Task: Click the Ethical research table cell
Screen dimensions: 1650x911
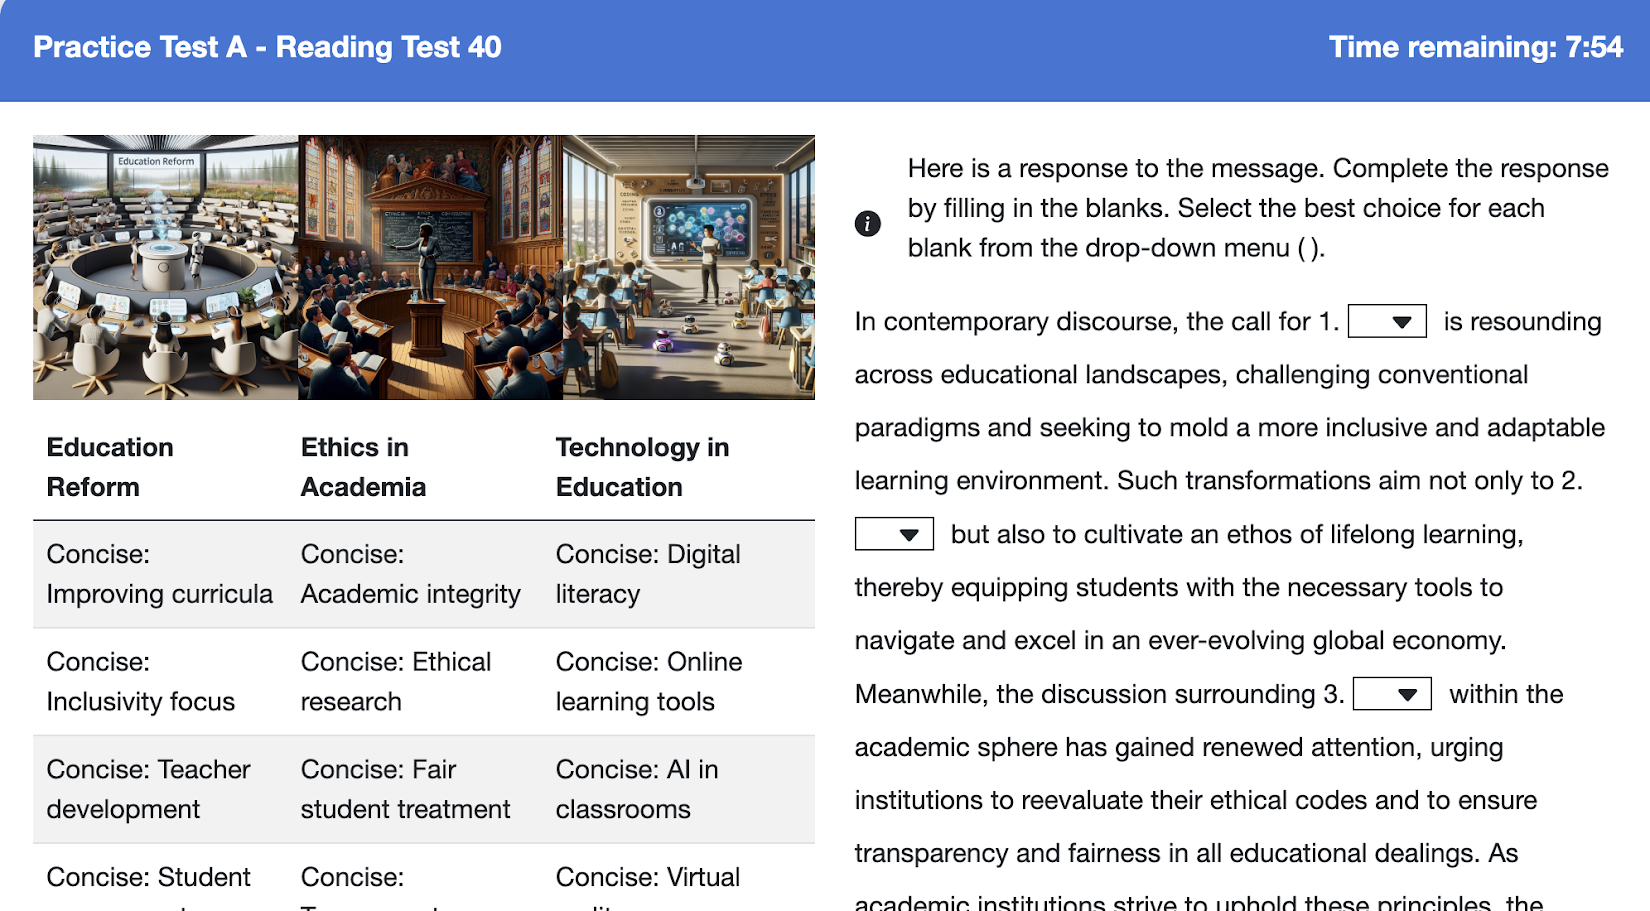Action: (x=415, y=682)
